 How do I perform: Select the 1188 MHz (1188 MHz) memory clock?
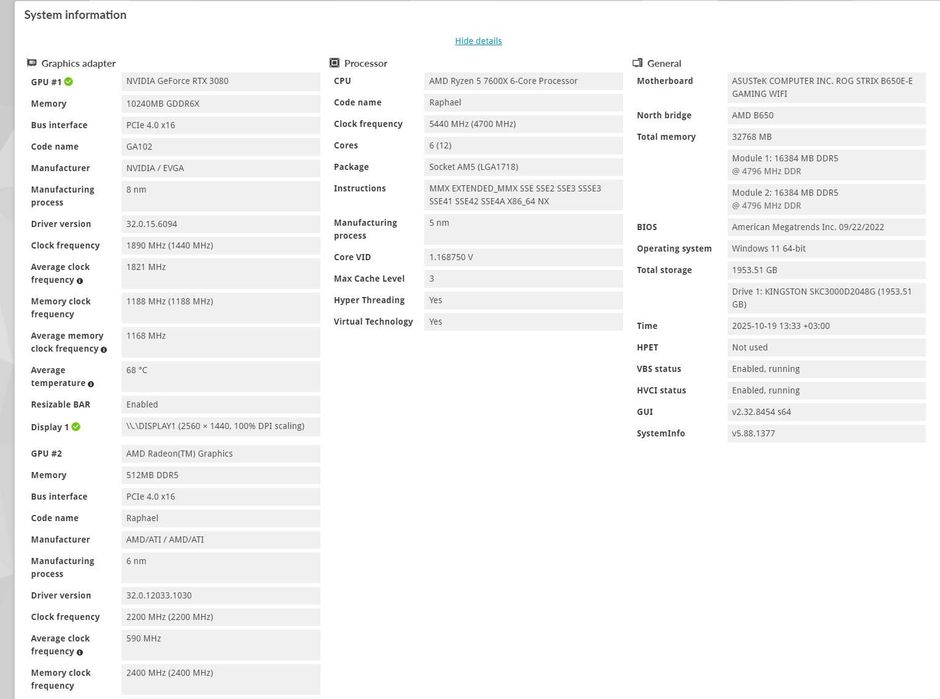pyautogui.click(x=221, y=308)
